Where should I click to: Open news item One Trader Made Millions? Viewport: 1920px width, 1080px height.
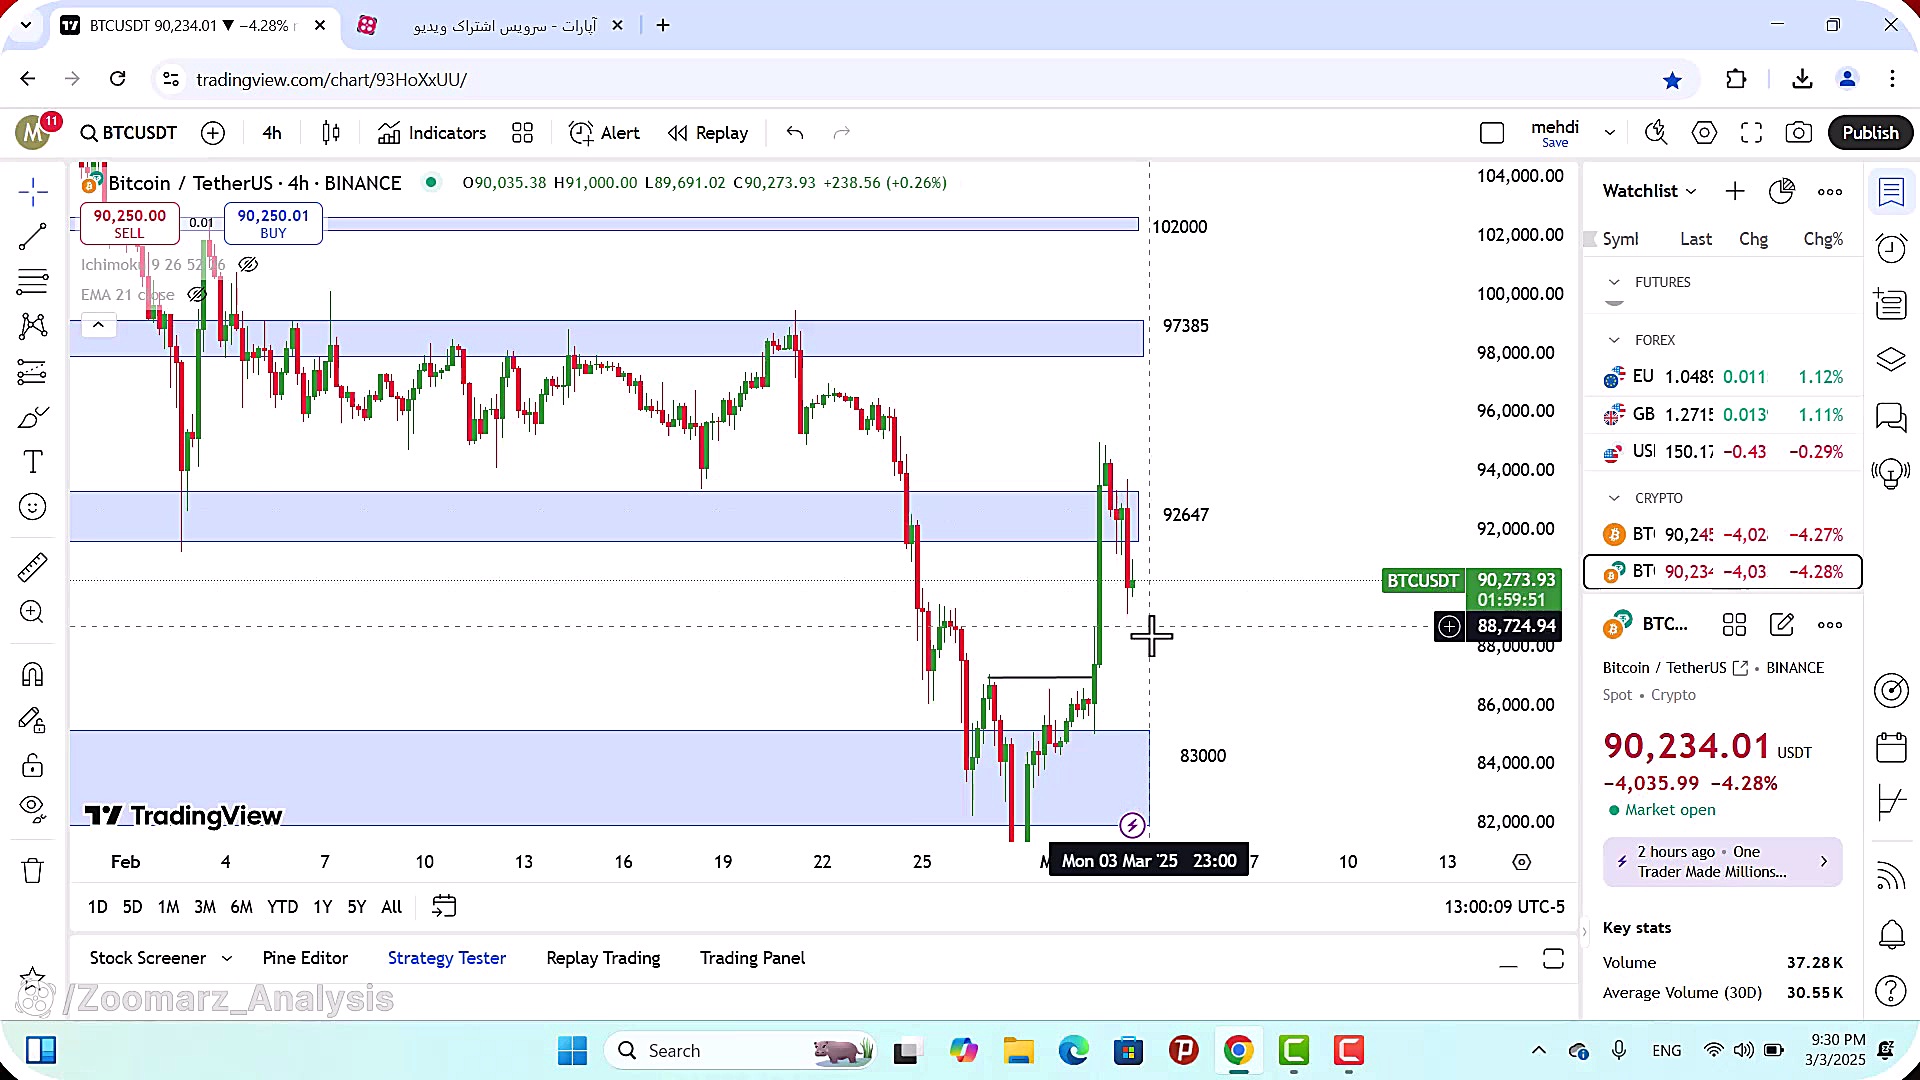click(1722, 862)
